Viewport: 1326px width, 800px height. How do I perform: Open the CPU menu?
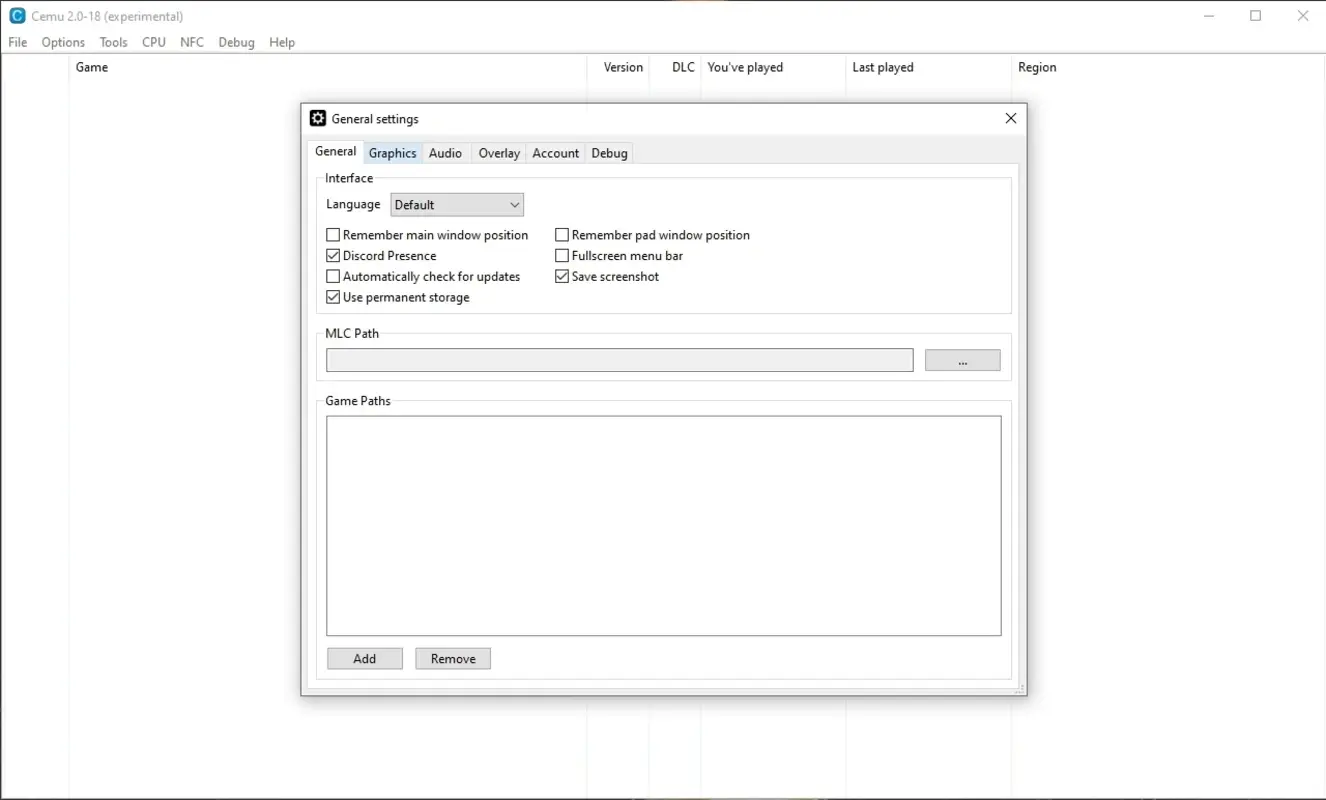tap(153, 42)
